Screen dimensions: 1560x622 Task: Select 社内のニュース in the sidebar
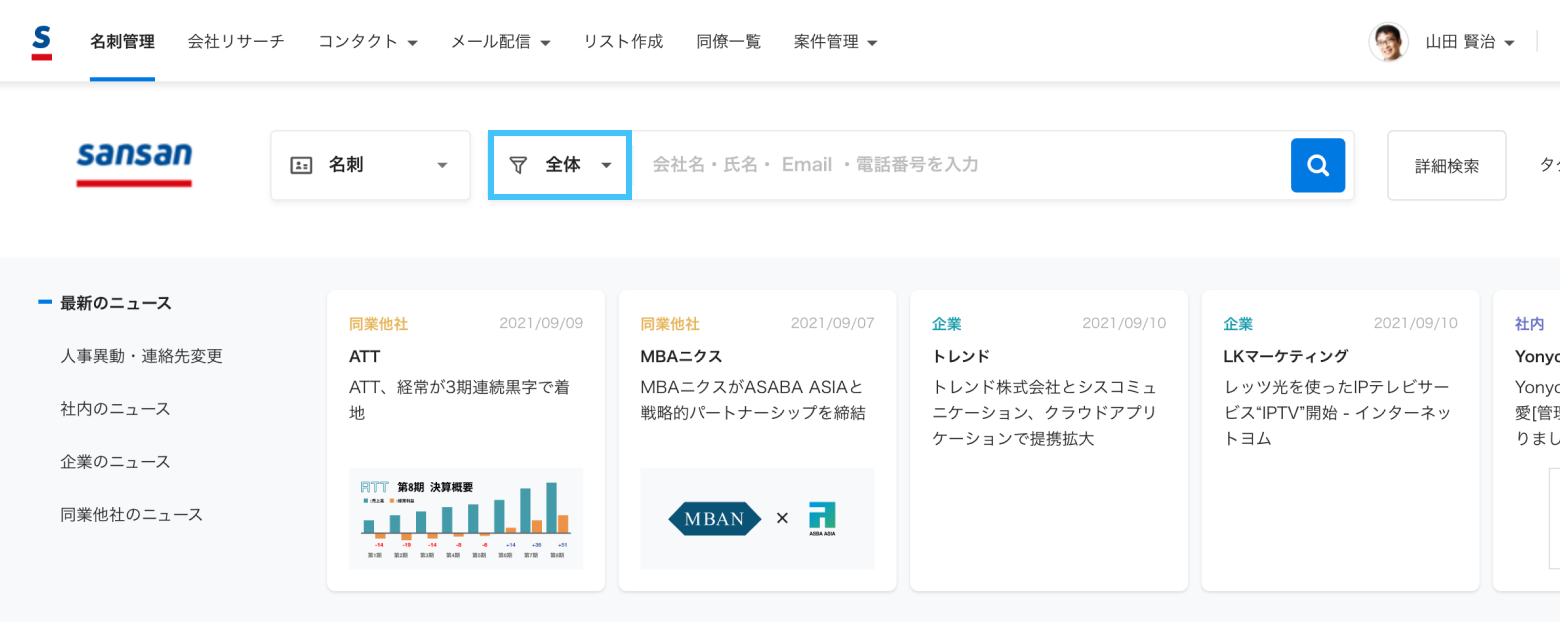coord(115,409)
